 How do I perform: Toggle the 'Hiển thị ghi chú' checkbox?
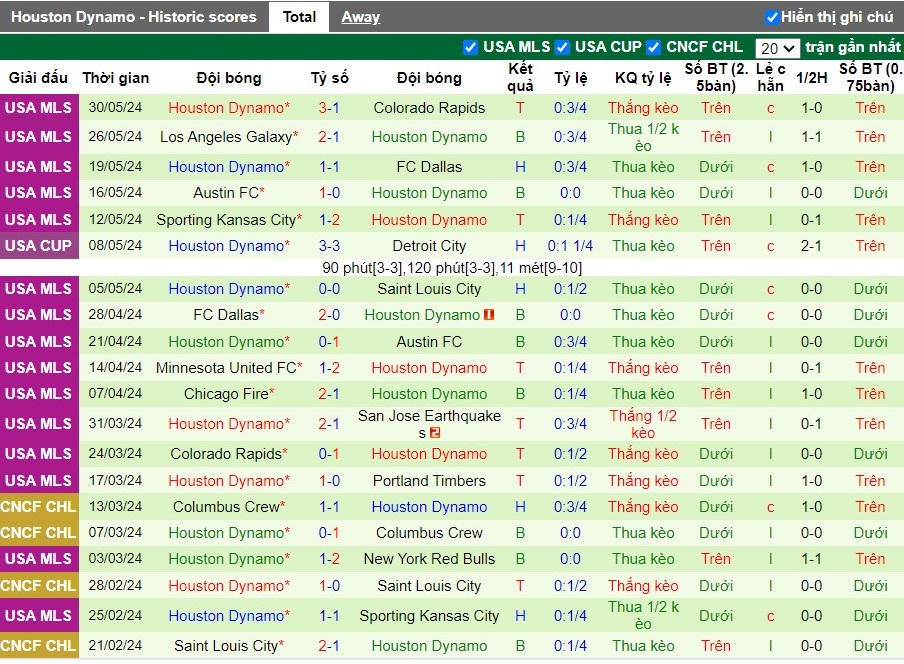tap(772, 17)
